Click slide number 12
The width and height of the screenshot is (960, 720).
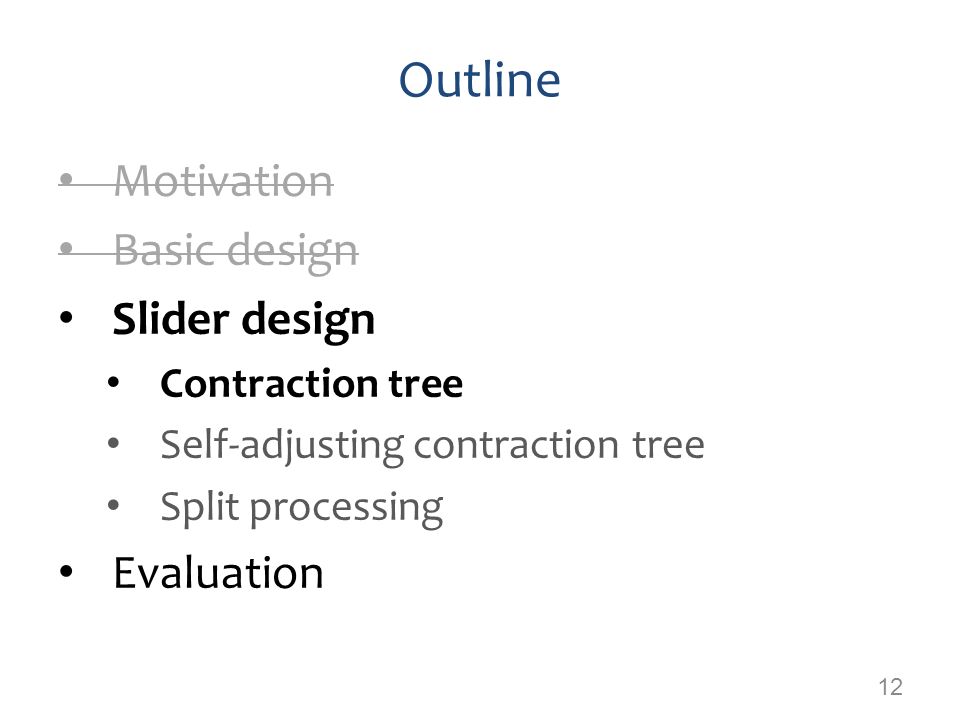[890, 687]
